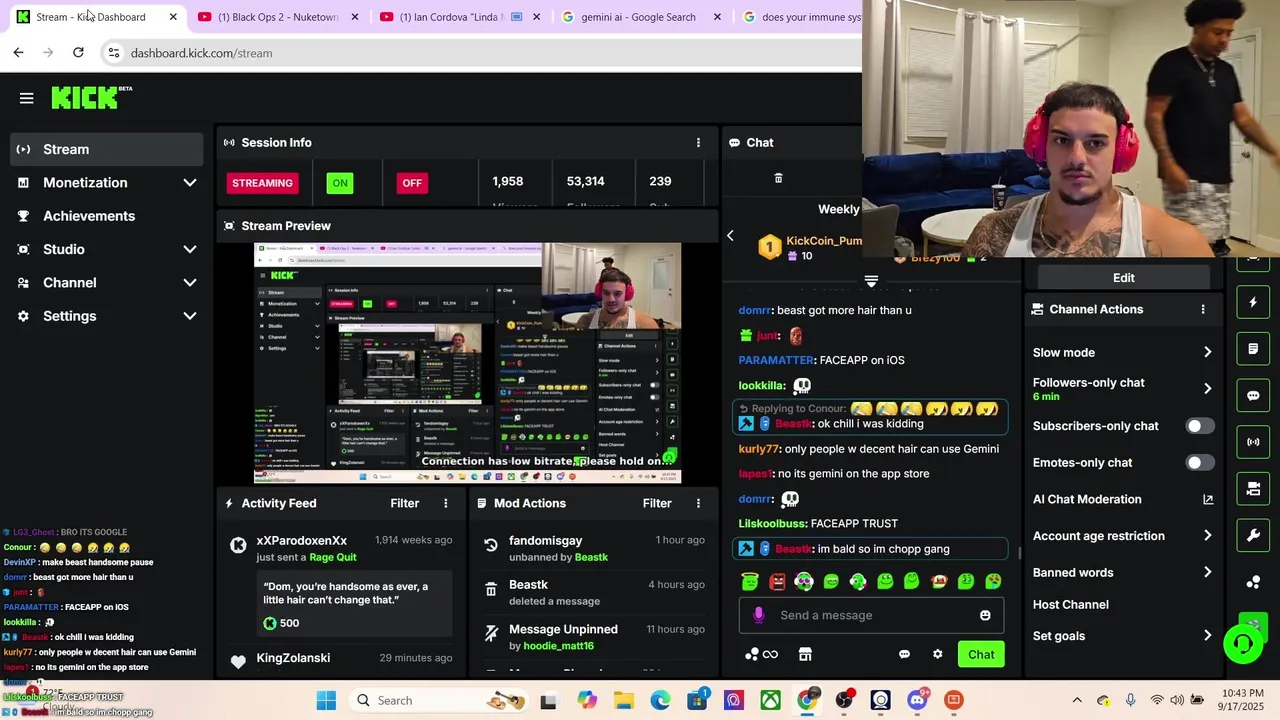Switch to Black Ops 2 Nuketown tab
Image resolution: width=1280 pixels, height=720 pixels.
pyautogui.click(x=277, y=17)
